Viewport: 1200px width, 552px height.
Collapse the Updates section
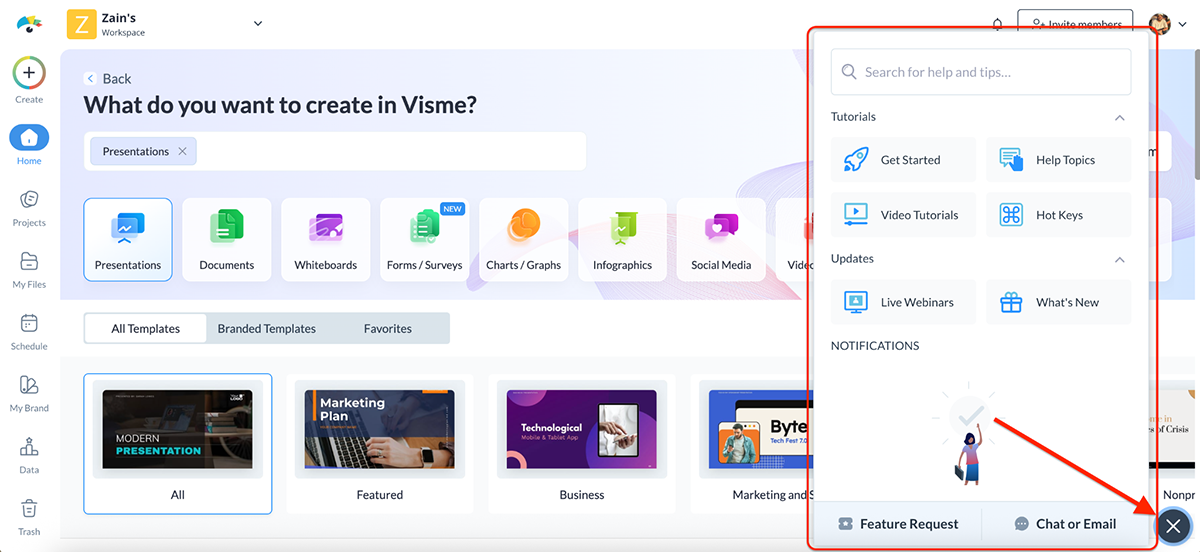[1120, 260]
